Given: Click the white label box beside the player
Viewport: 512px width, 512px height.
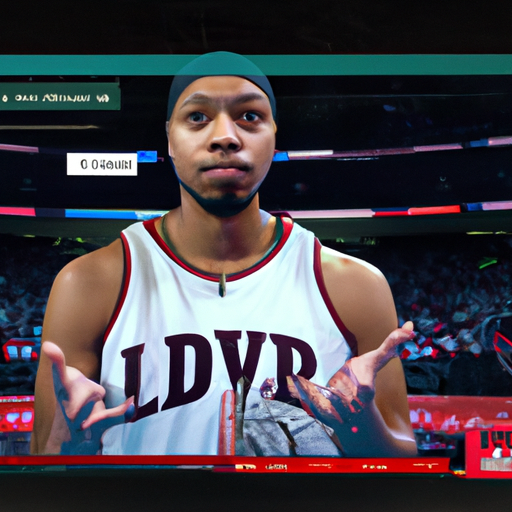Looking at the screenshot, I should point(102,164).
